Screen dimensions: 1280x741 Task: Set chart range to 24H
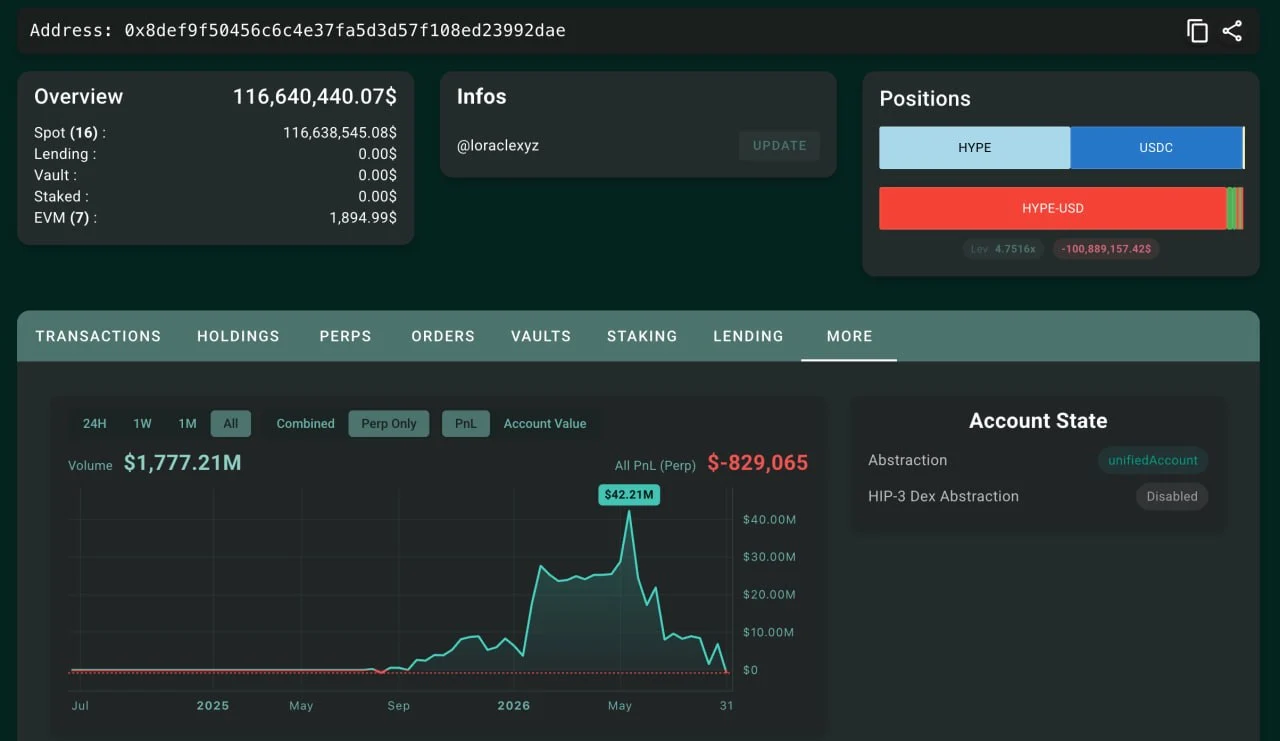pos(95,424)
